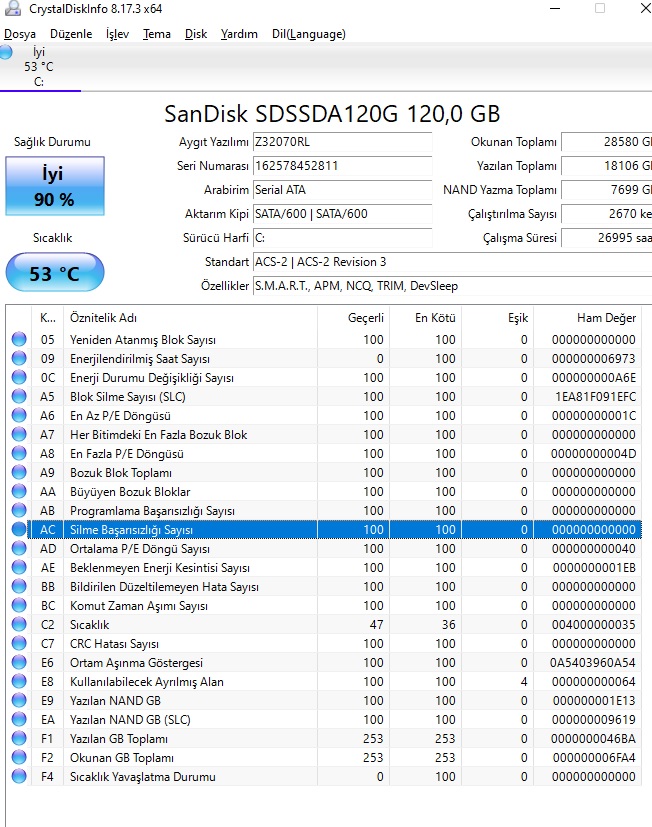652x827 pixels.
Task: Open the İşlev menu
Action: point(117,34)
